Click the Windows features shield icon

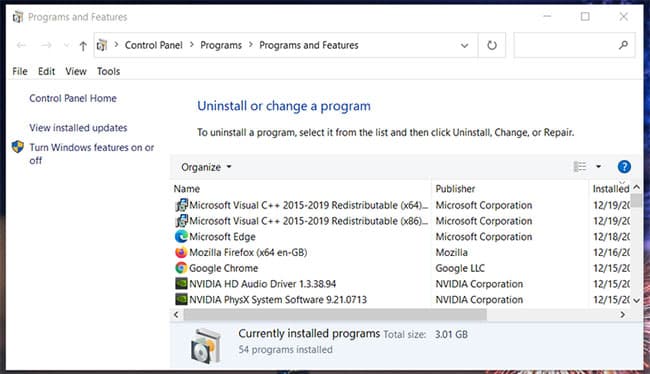(18, 147)
